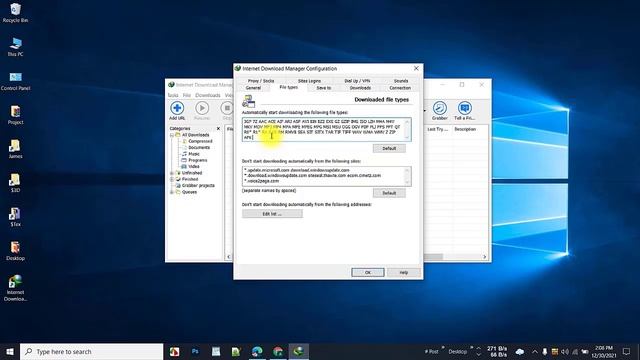The image size is (640, 360).
Task: Show hidden system tray icons
Action: 534,351
